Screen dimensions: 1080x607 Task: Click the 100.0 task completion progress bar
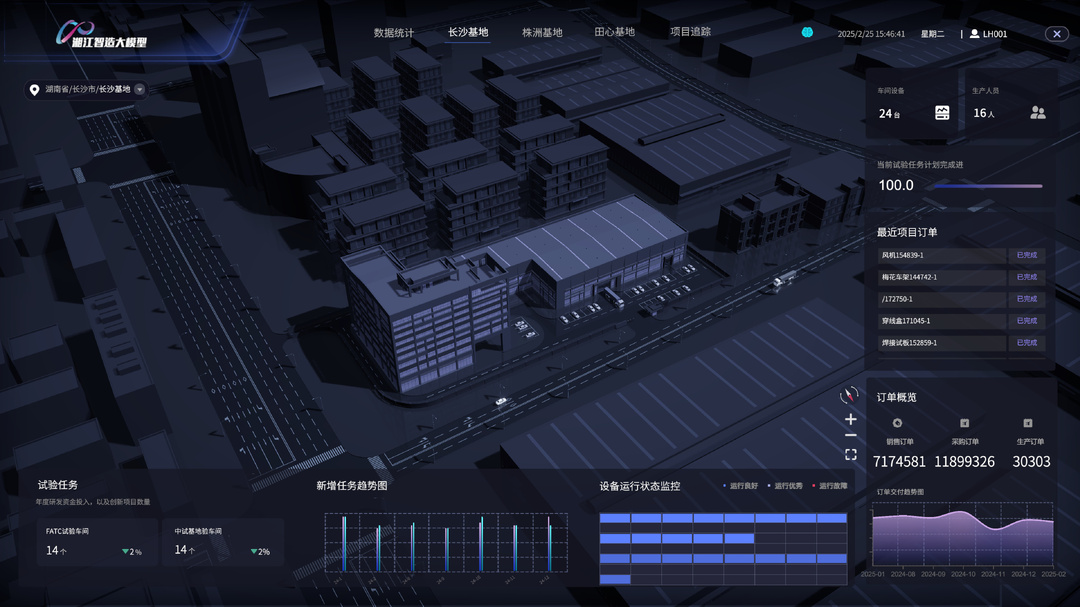click(985, 185)
